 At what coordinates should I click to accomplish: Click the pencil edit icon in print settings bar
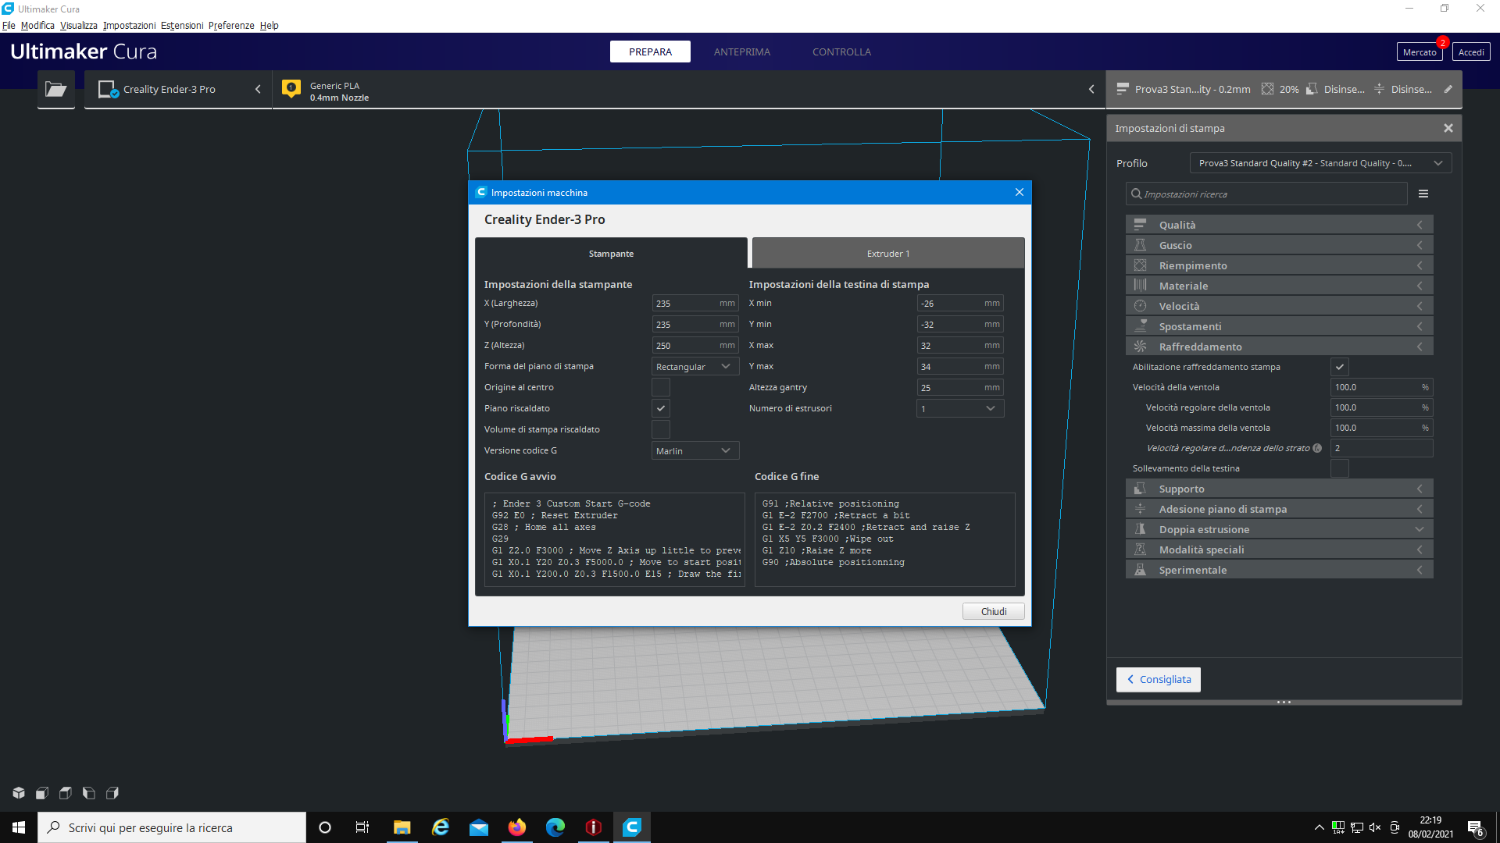(1447, 89)
